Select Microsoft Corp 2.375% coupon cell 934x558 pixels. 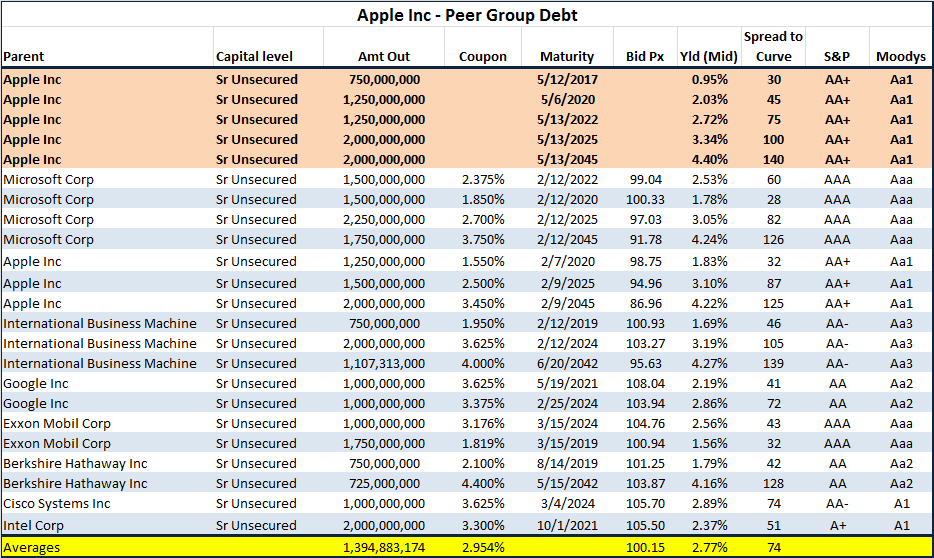click(x=482, y=180)
